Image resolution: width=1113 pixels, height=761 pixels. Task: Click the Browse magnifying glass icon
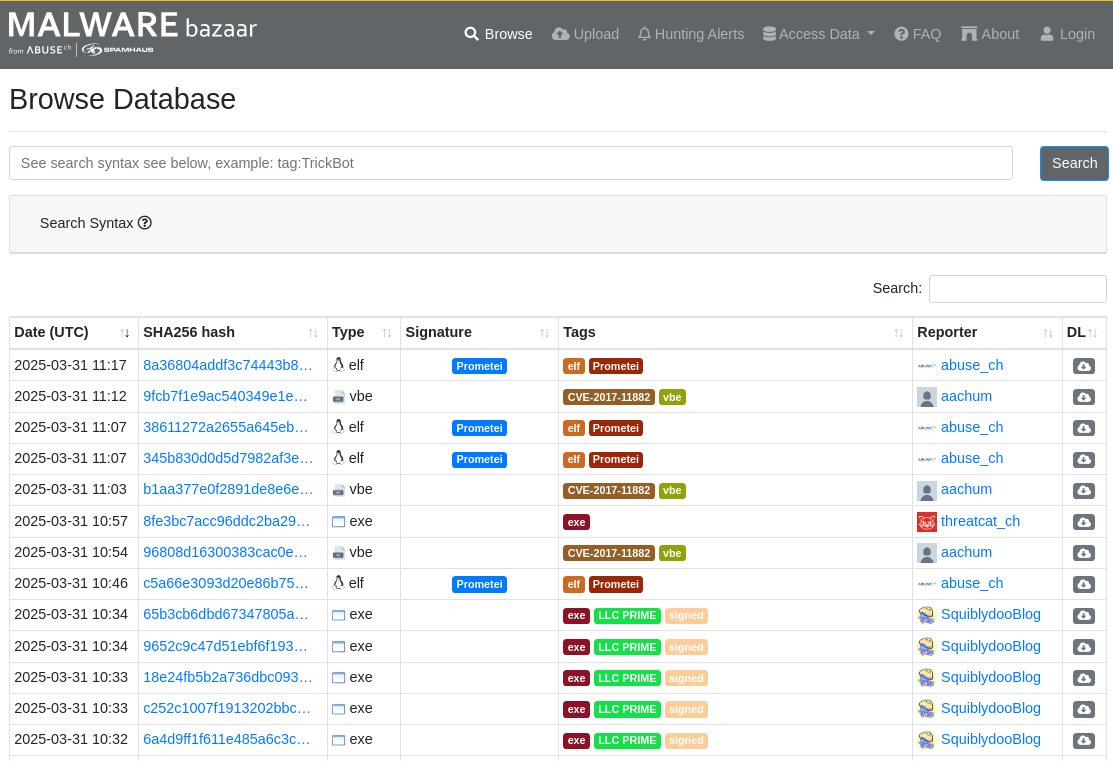click(469, 33)
